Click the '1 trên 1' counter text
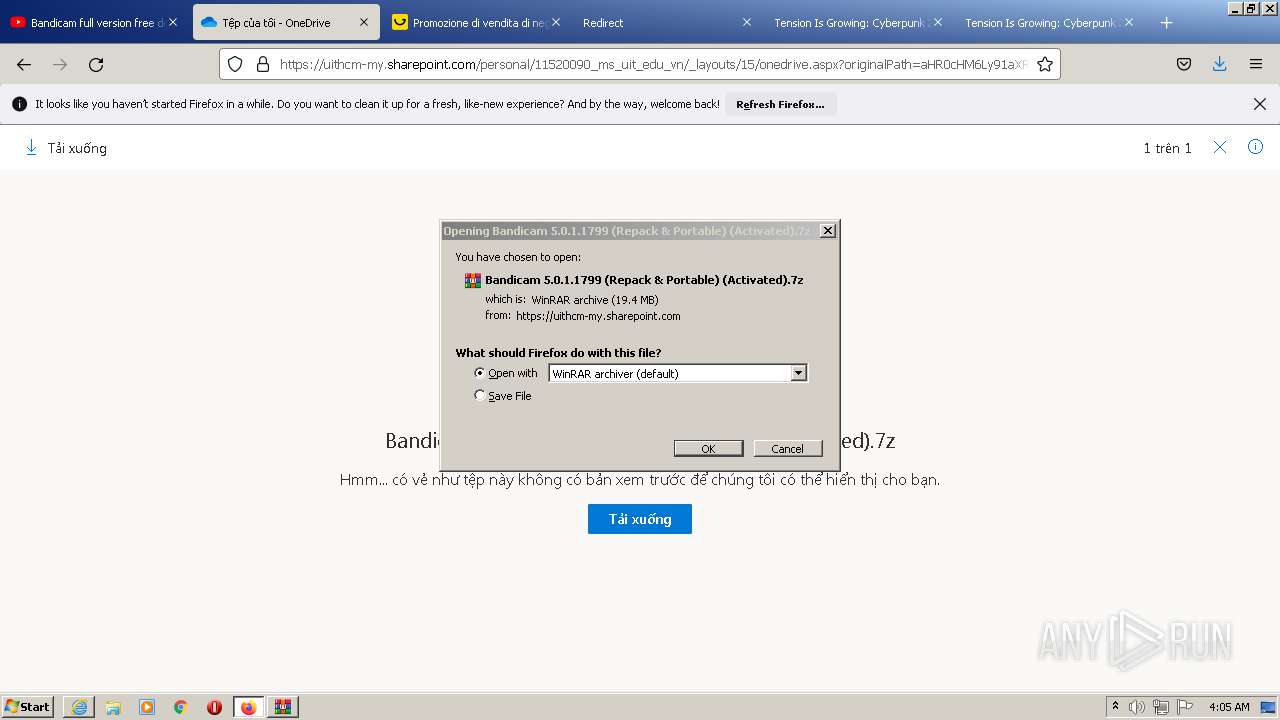 pos(1167,148)
